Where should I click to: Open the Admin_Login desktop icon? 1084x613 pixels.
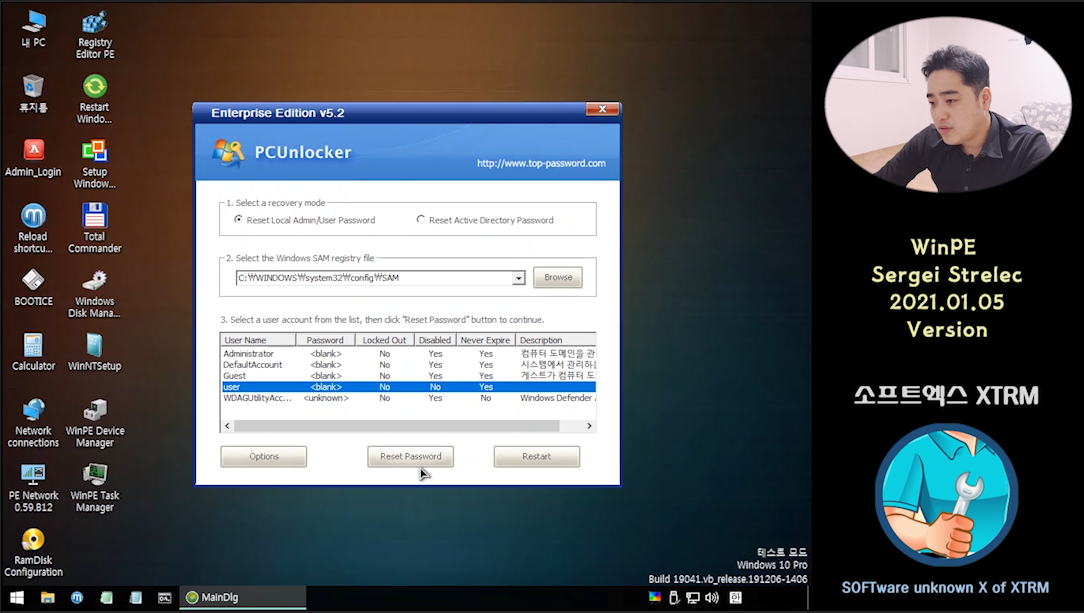click(x=33, y=158)
